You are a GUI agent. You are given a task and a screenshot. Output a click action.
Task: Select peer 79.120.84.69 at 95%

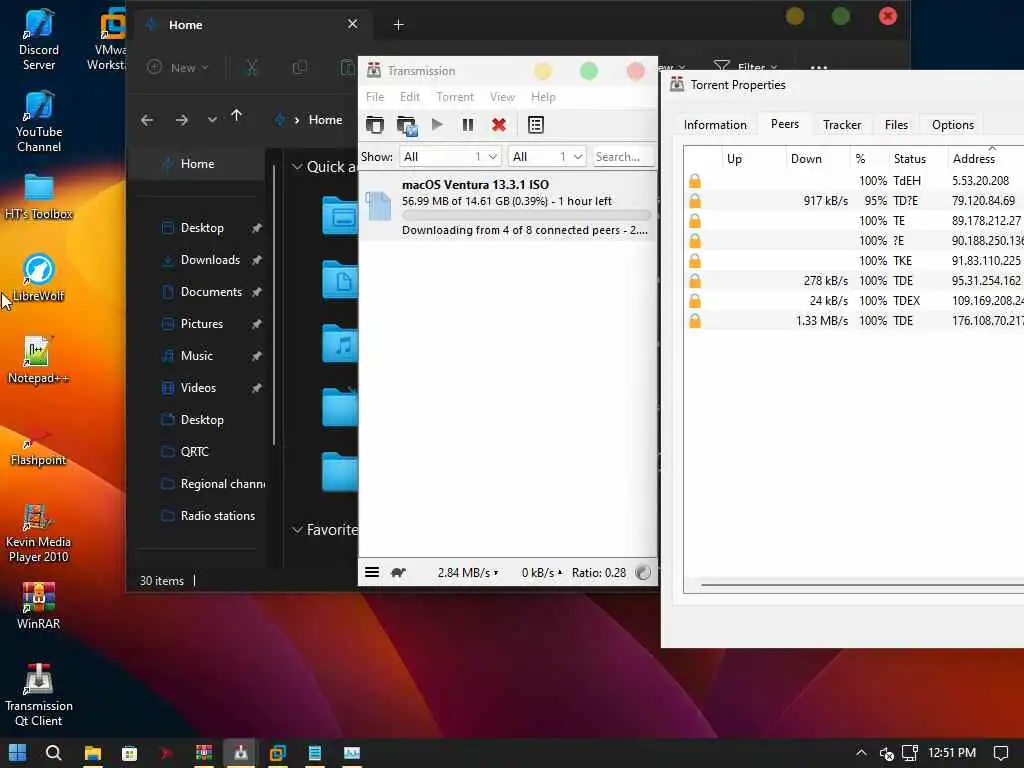[854, 200]
